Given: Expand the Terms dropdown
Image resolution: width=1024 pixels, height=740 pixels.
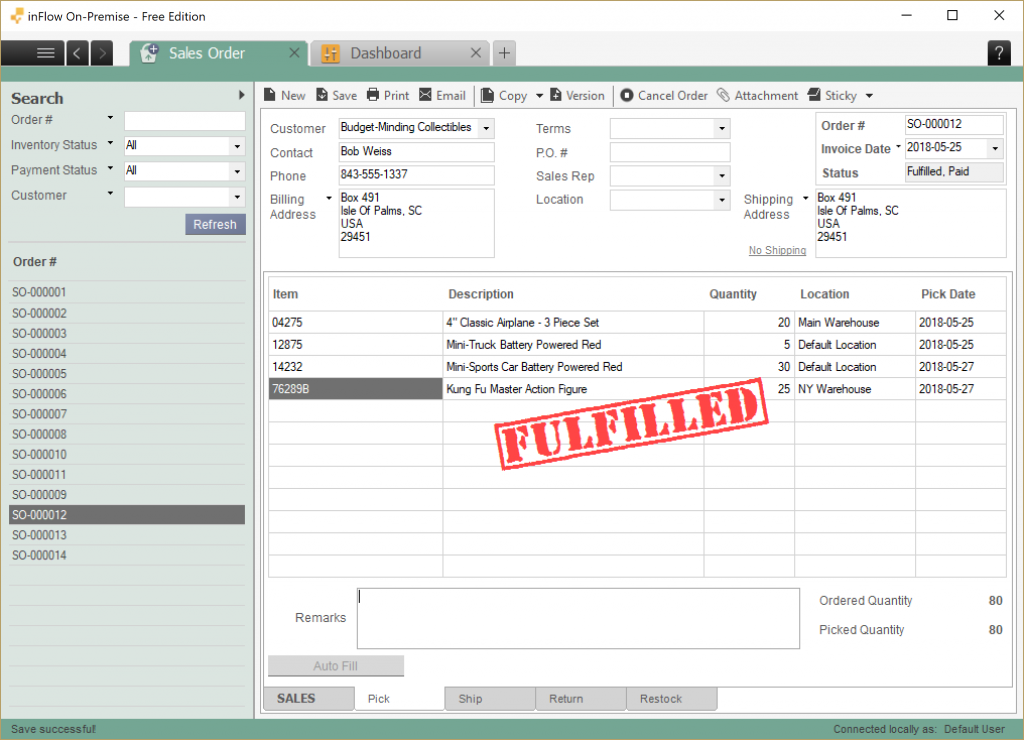Looking at the screenshot, I should click(722, 129).
